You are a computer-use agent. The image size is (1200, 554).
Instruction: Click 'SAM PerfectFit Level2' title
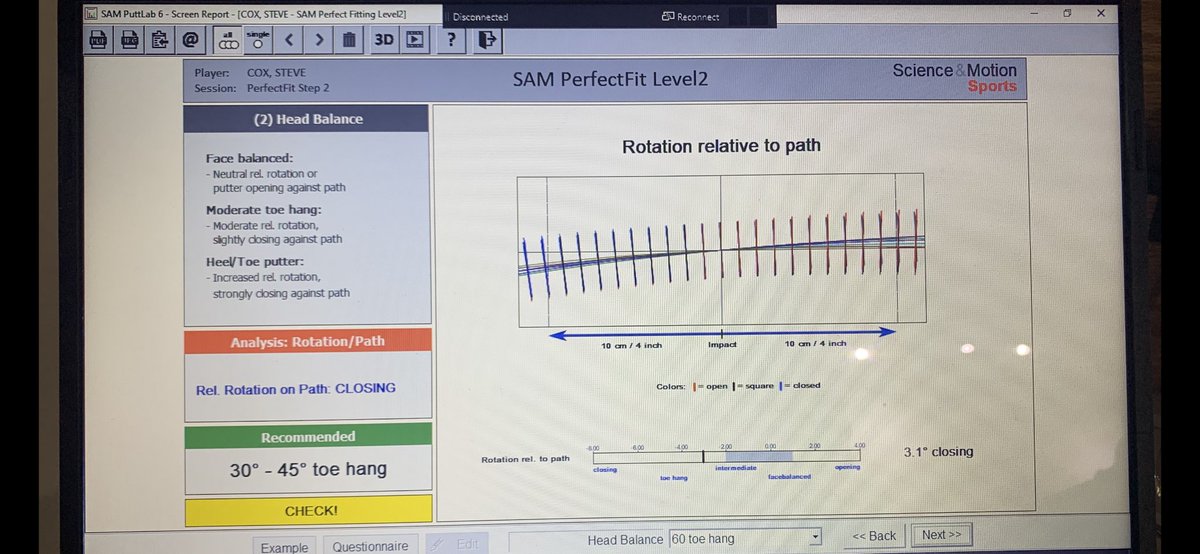[x=610, y=79]
